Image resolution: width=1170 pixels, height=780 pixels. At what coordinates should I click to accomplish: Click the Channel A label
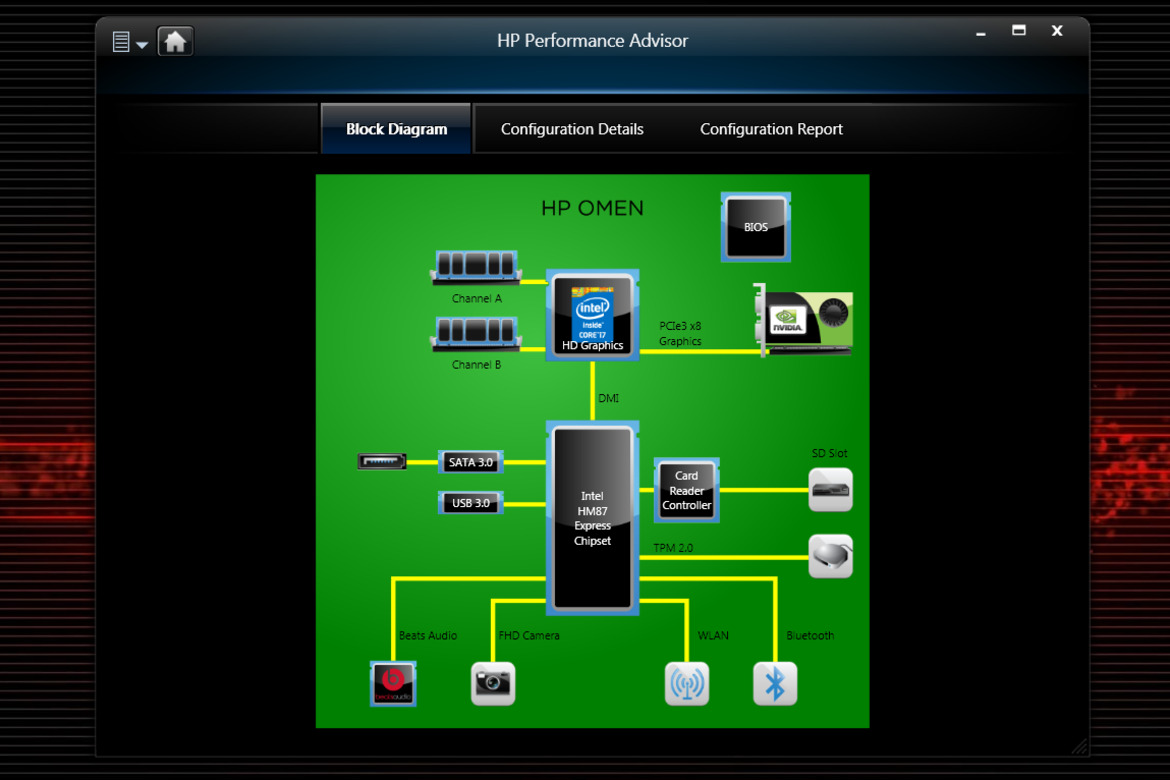pyautogui.click(x=477, y=299)
